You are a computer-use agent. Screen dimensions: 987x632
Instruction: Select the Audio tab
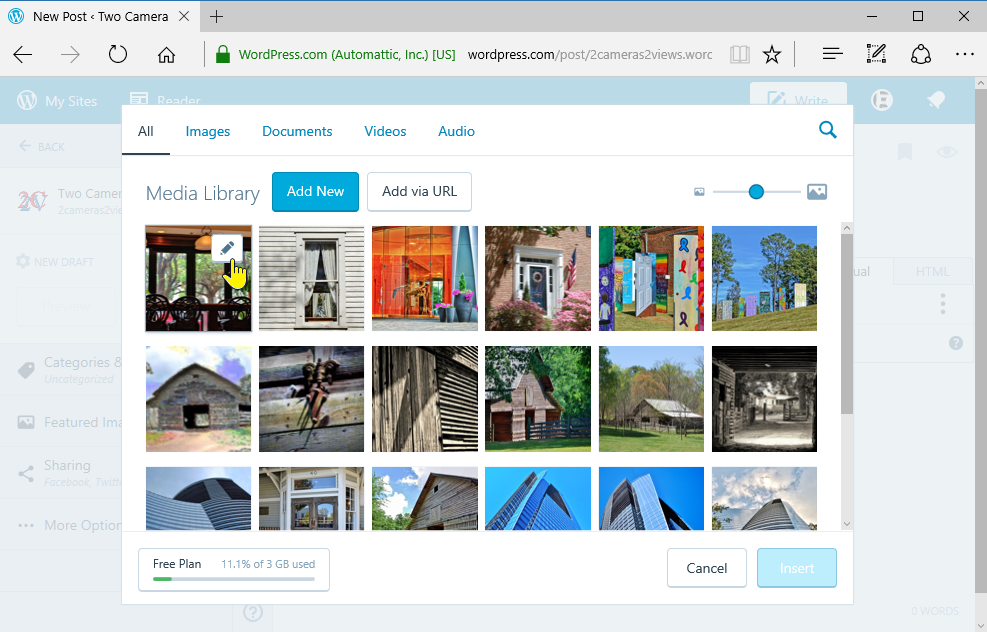[x=456, y=131]
